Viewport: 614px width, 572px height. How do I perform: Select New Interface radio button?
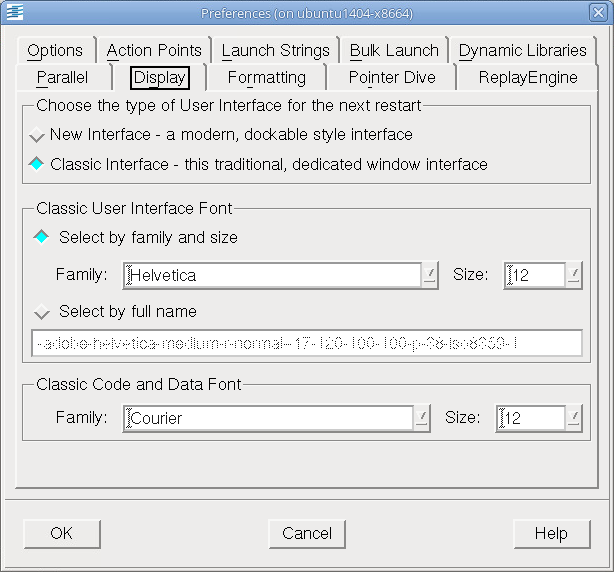click(37, 135)
